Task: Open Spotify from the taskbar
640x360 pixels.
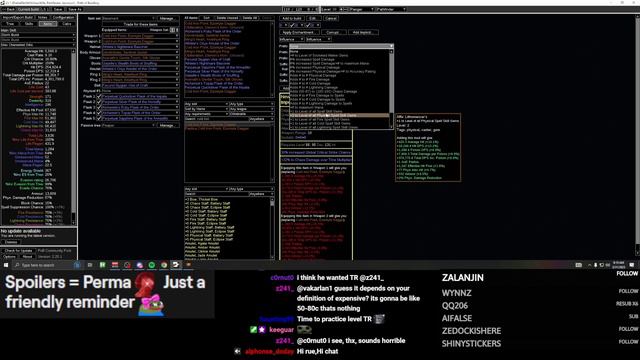Action: click(151, 265)
